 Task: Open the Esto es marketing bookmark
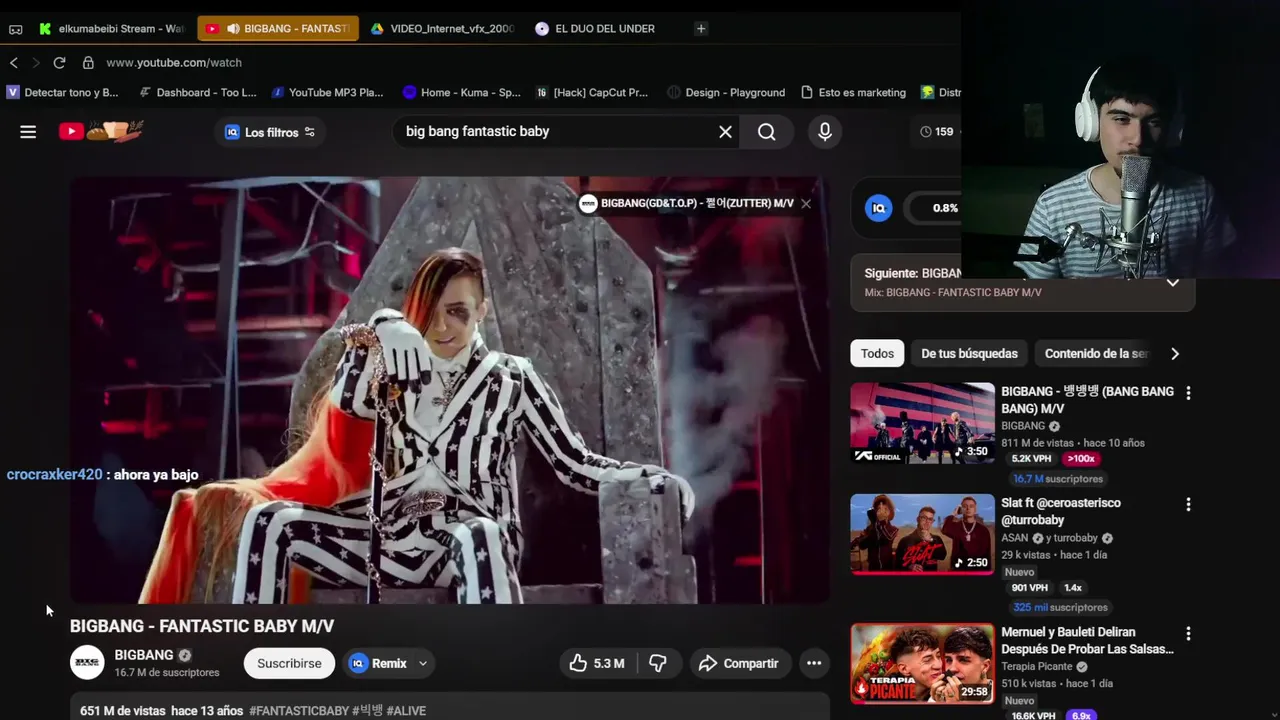tap(853, 92)
